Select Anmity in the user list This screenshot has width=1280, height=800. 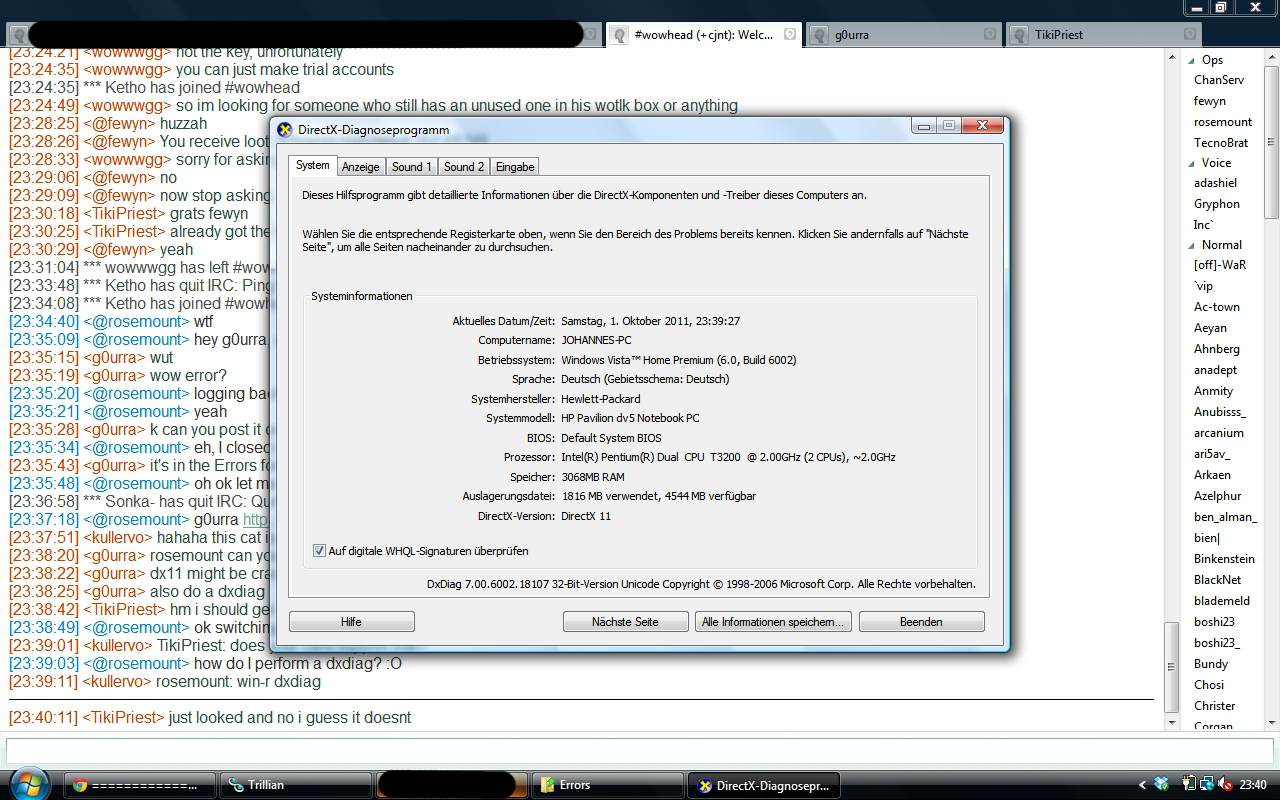[1214, 391]
